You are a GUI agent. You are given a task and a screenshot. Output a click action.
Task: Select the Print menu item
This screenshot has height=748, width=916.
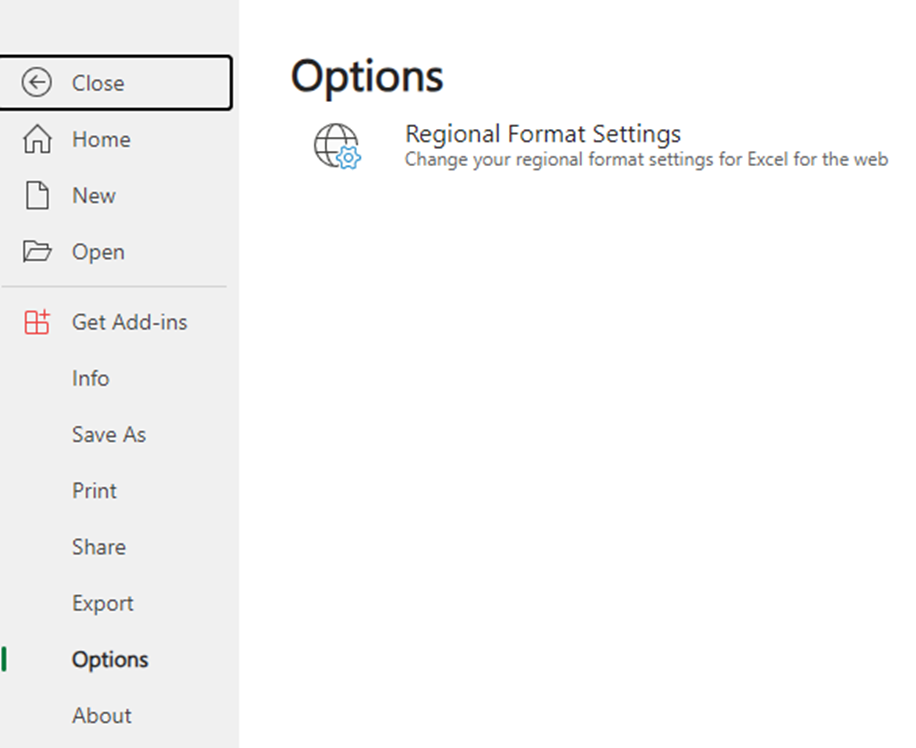point(95,490)
